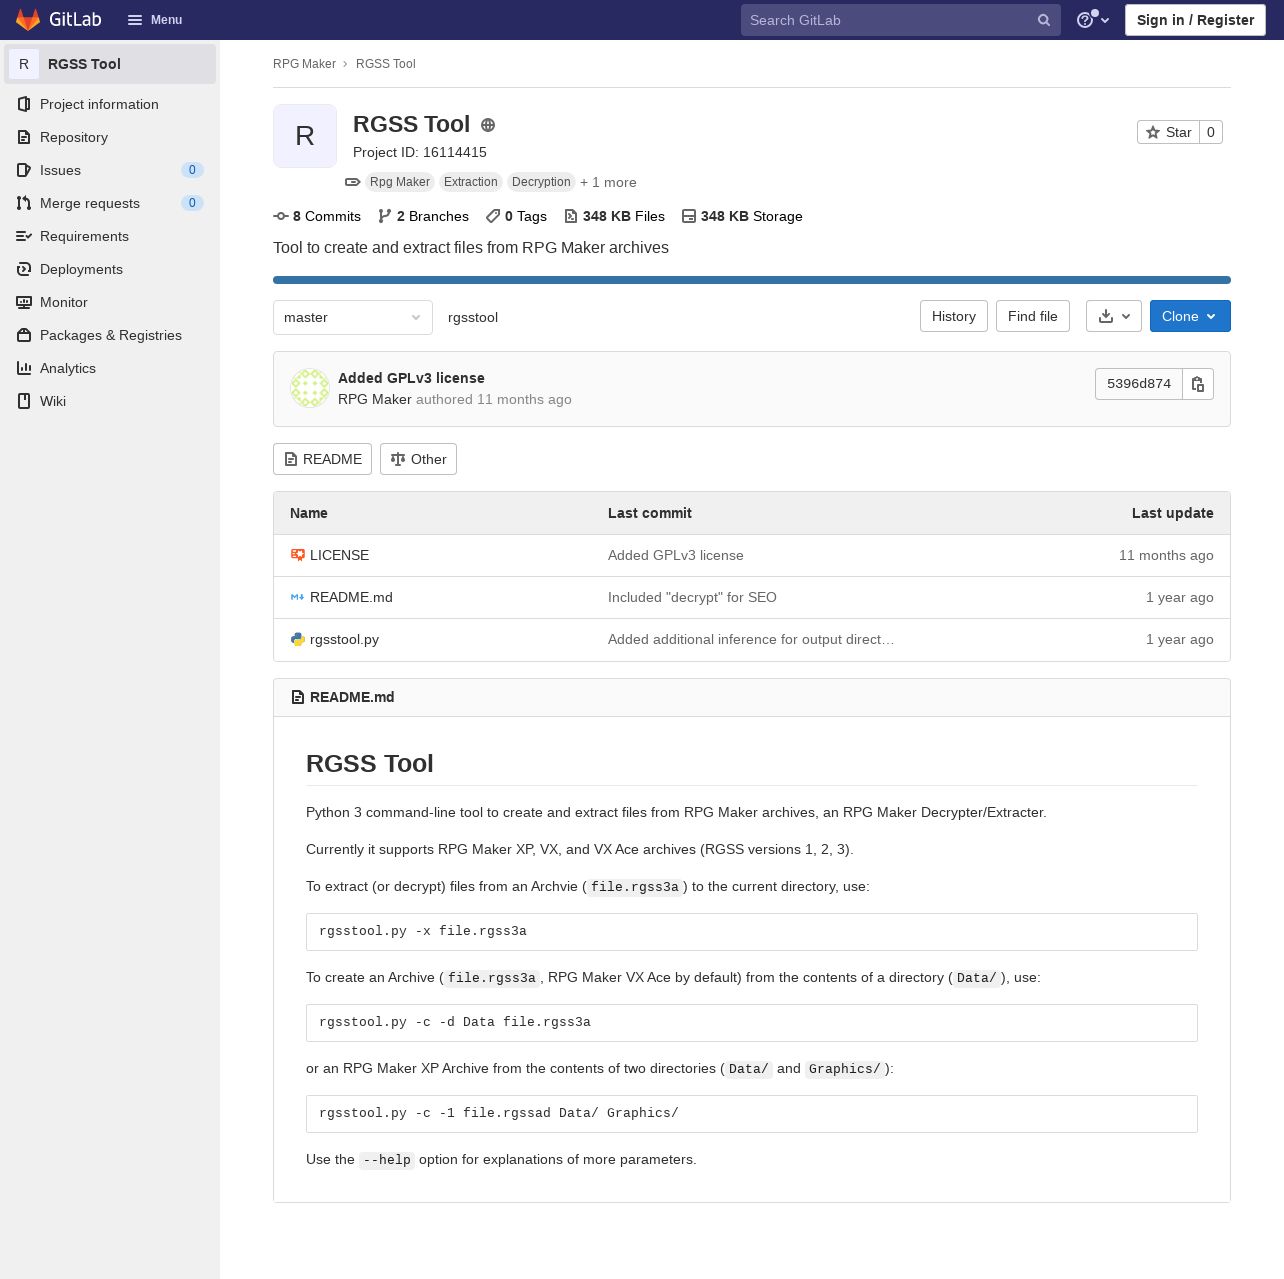1284x1279 pixels.
Task: Open the Deployments menu item
Action: click(x=110, y=269)
